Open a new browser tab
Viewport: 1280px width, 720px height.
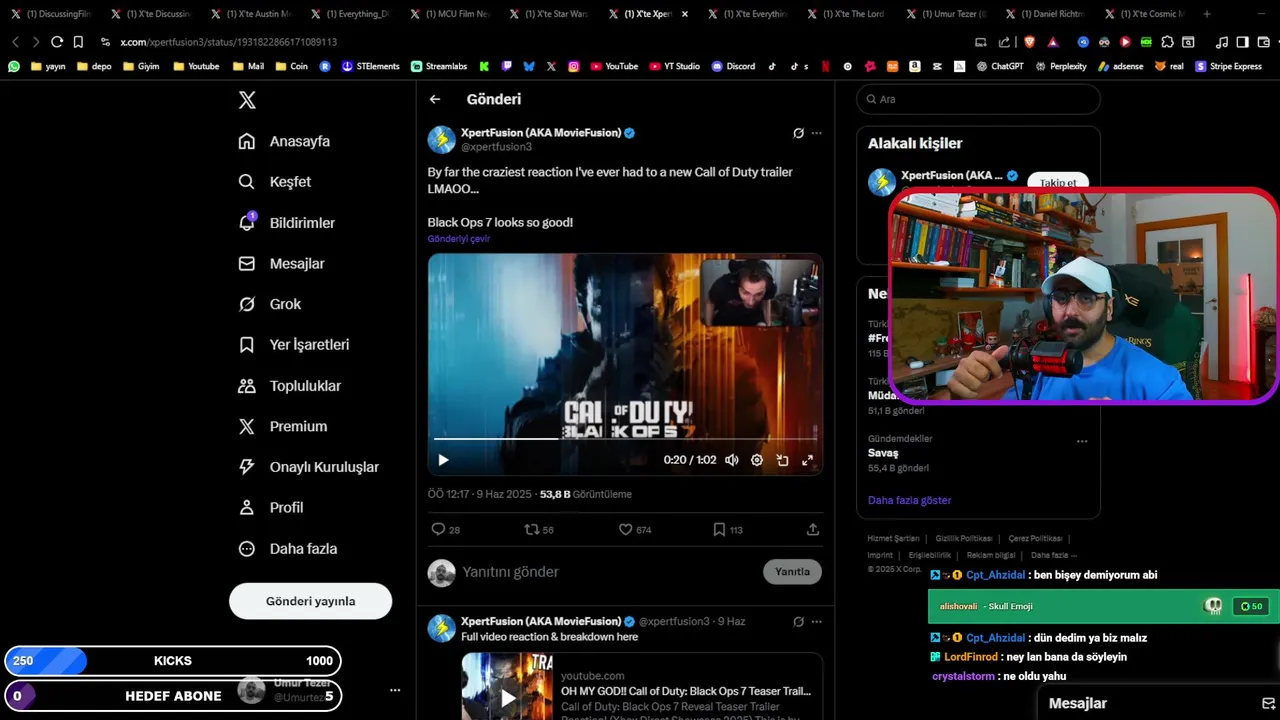click(1207, 14)
